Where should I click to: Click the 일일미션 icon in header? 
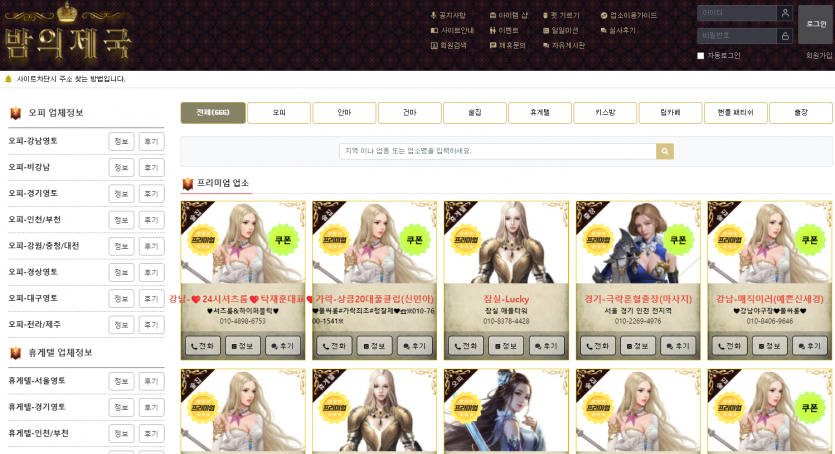click(546, 30)
